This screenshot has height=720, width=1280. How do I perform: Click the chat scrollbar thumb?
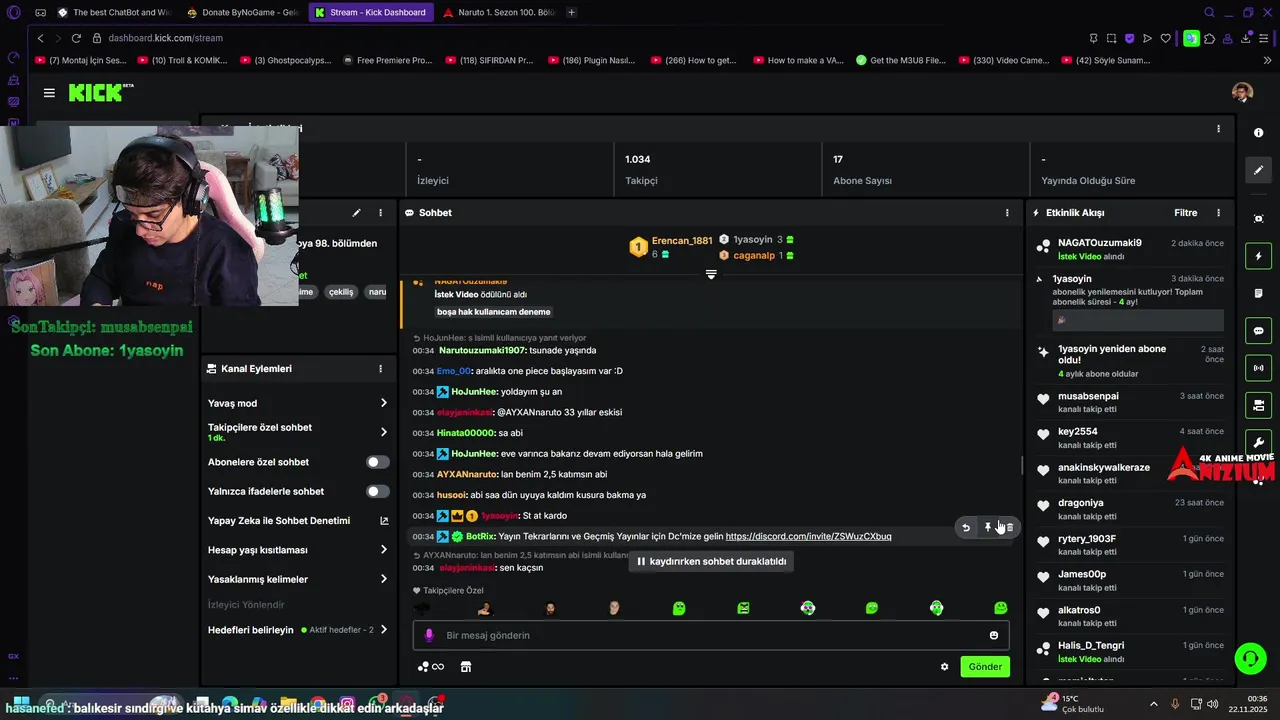pyautogui.click(x=1021, y=466)
